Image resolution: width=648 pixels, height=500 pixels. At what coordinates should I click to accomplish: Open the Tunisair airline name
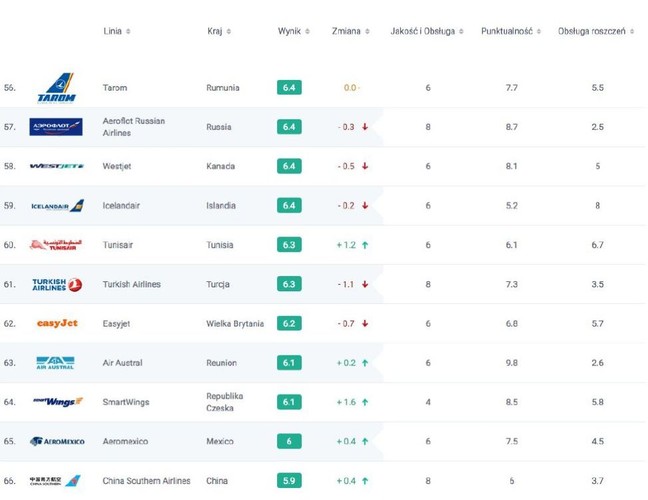(118, 245)
